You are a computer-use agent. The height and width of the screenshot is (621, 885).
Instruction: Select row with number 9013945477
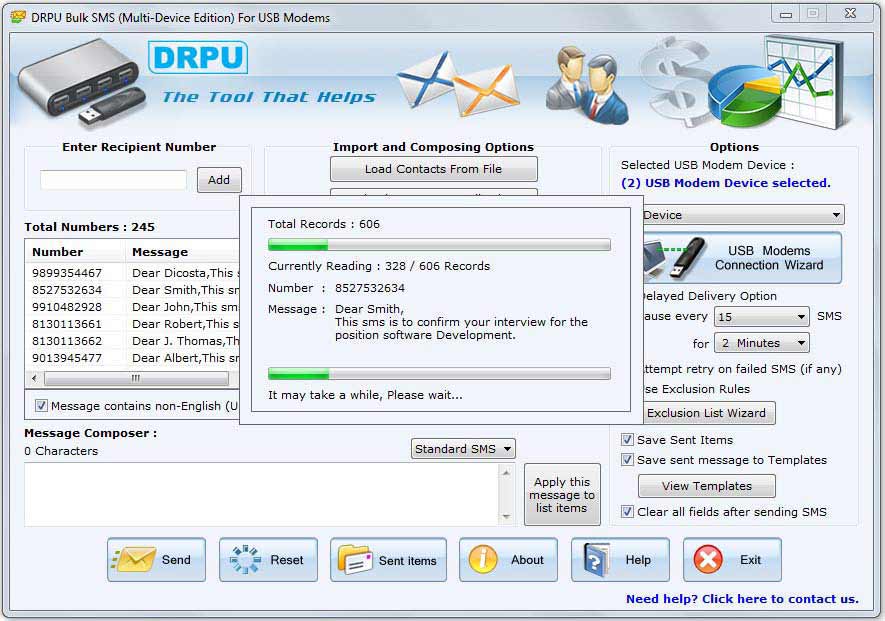click(x=133, y=357)
